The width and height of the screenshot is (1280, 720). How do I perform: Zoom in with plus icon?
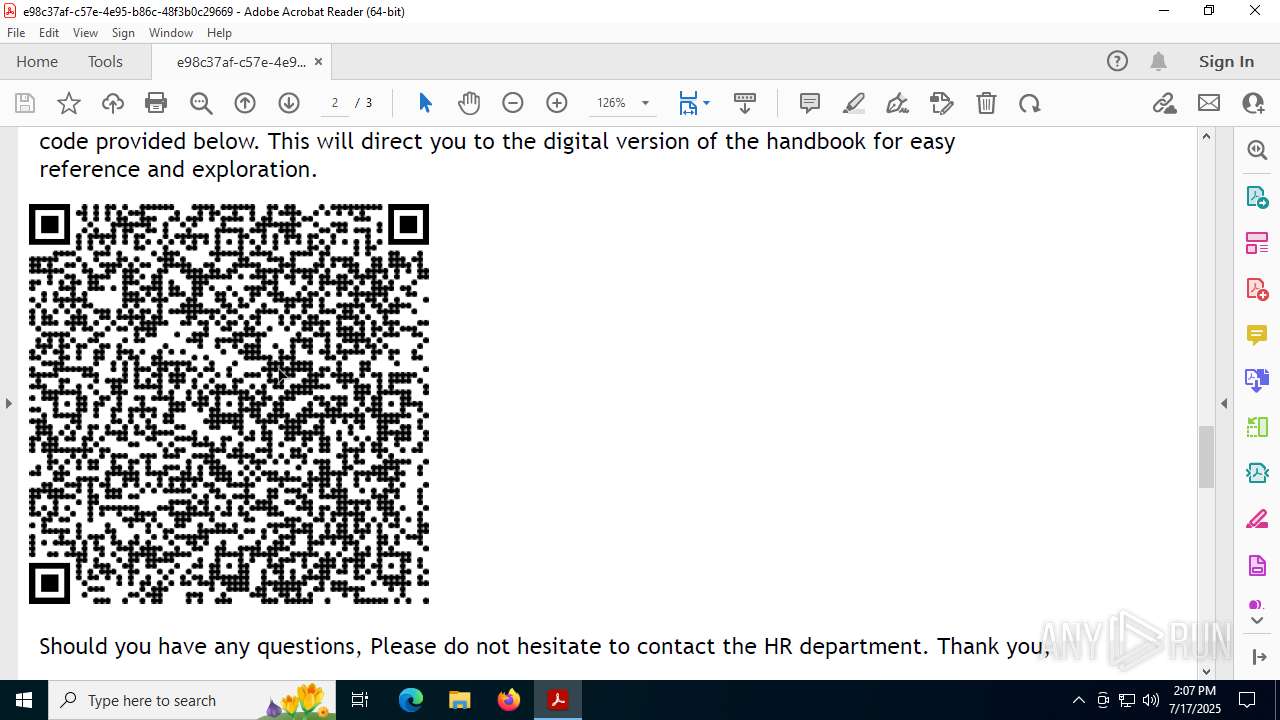tap(557, 103)
